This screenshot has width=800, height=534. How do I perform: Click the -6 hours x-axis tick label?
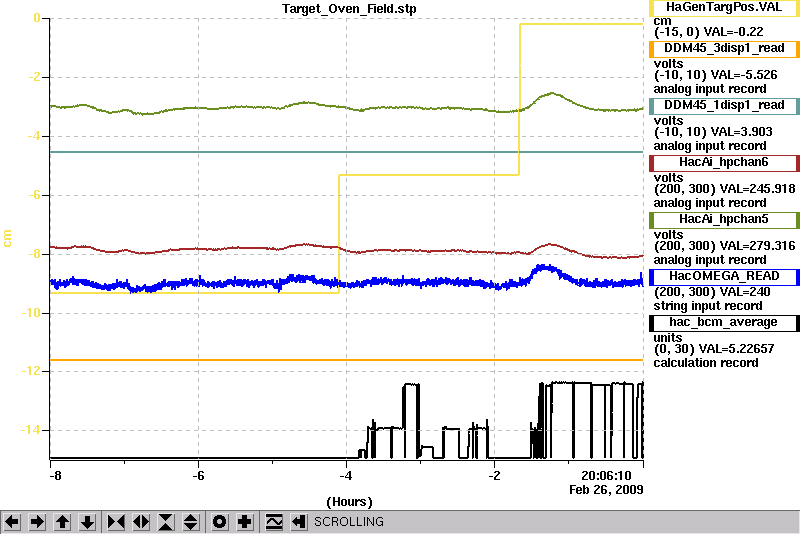198,476
